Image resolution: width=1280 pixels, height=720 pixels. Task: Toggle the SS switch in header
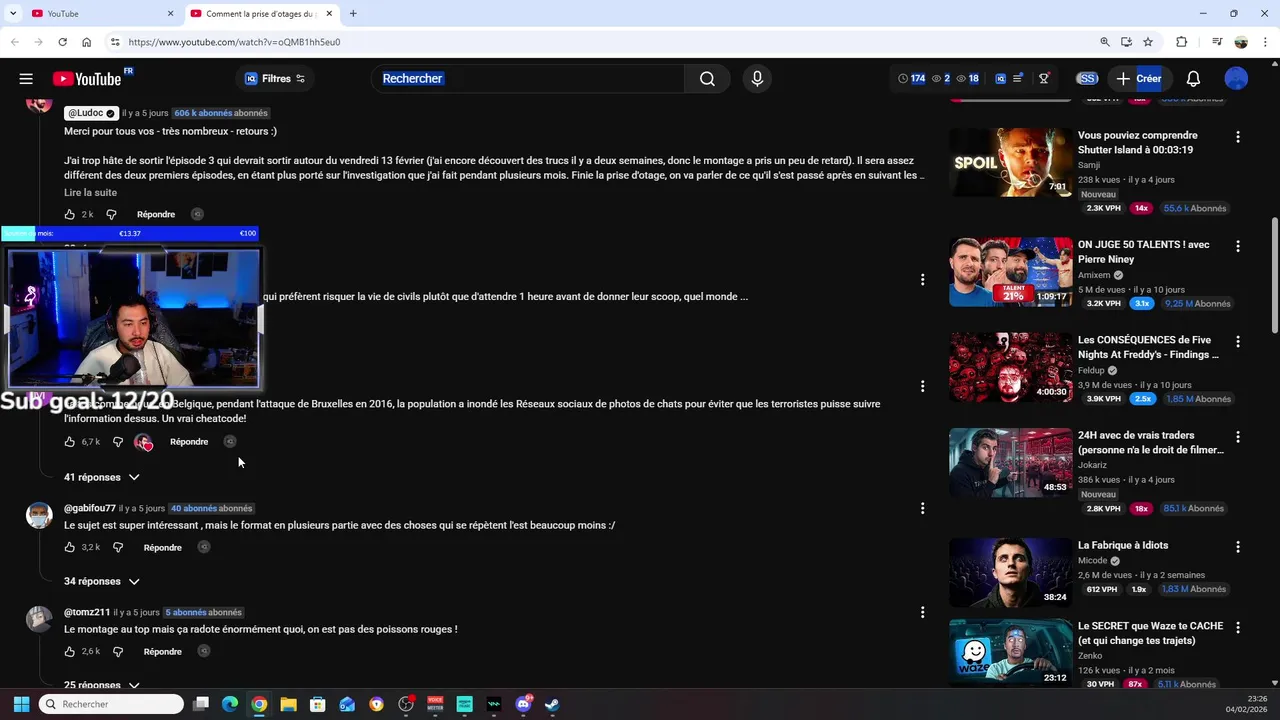tap(1087, 78)
